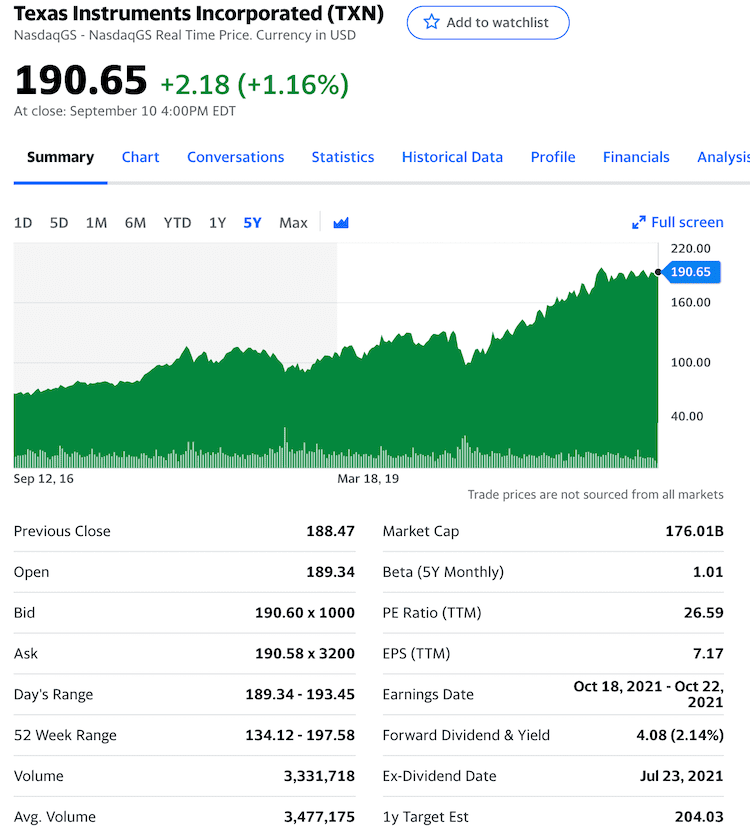The image size is (750, 840).
Task: Open the Conversations tab
Action: click(235, 157)
